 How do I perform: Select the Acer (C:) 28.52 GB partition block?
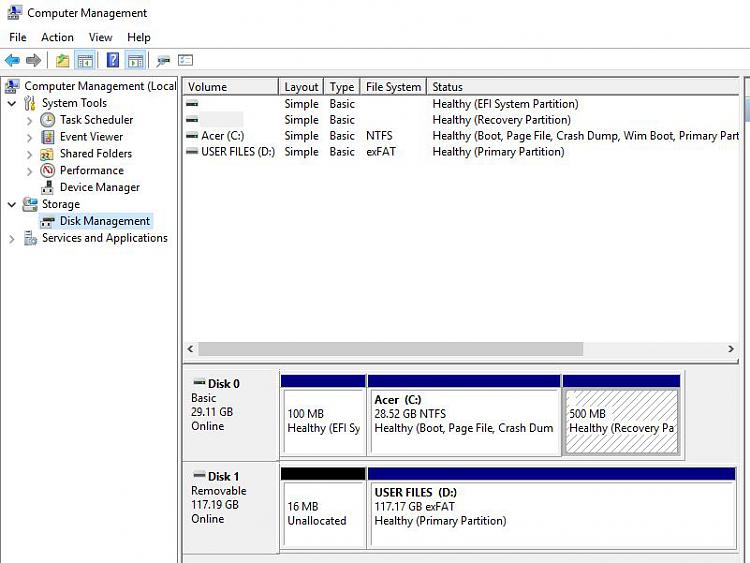464,415
